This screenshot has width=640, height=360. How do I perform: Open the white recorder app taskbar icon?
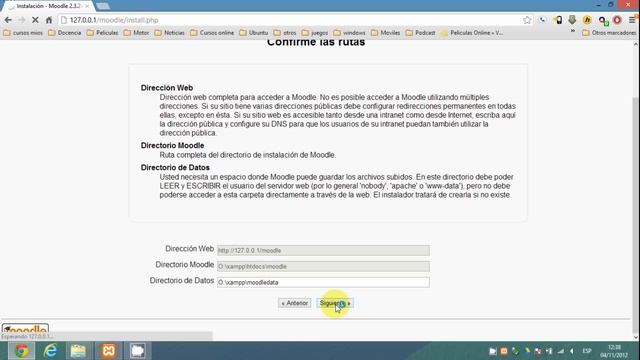tap(138, 351)
